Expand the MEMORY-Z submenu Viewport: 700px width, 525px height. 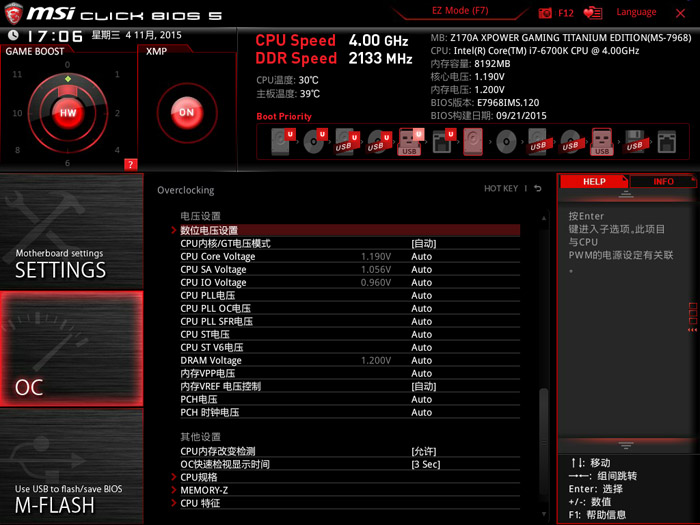pyautogui.click(x=204, y=490)
